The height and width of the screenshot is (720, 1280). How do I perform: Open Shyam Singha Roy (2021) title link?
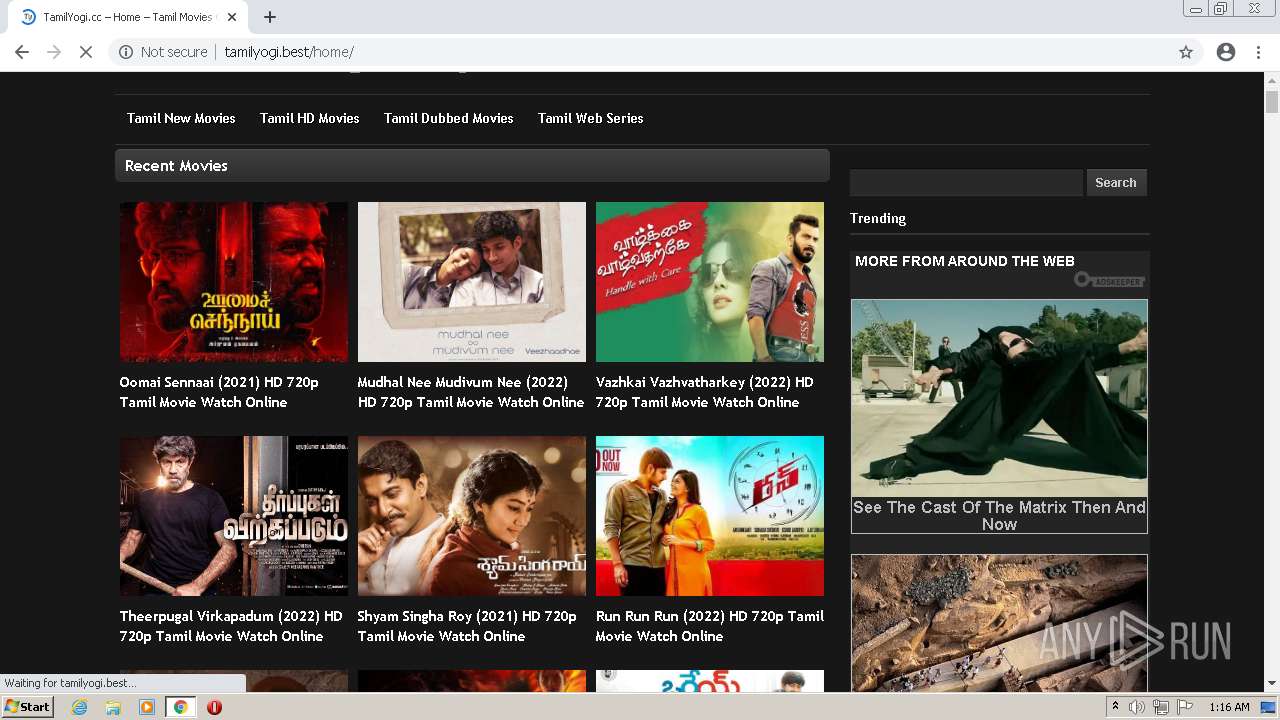pos(467,626)
